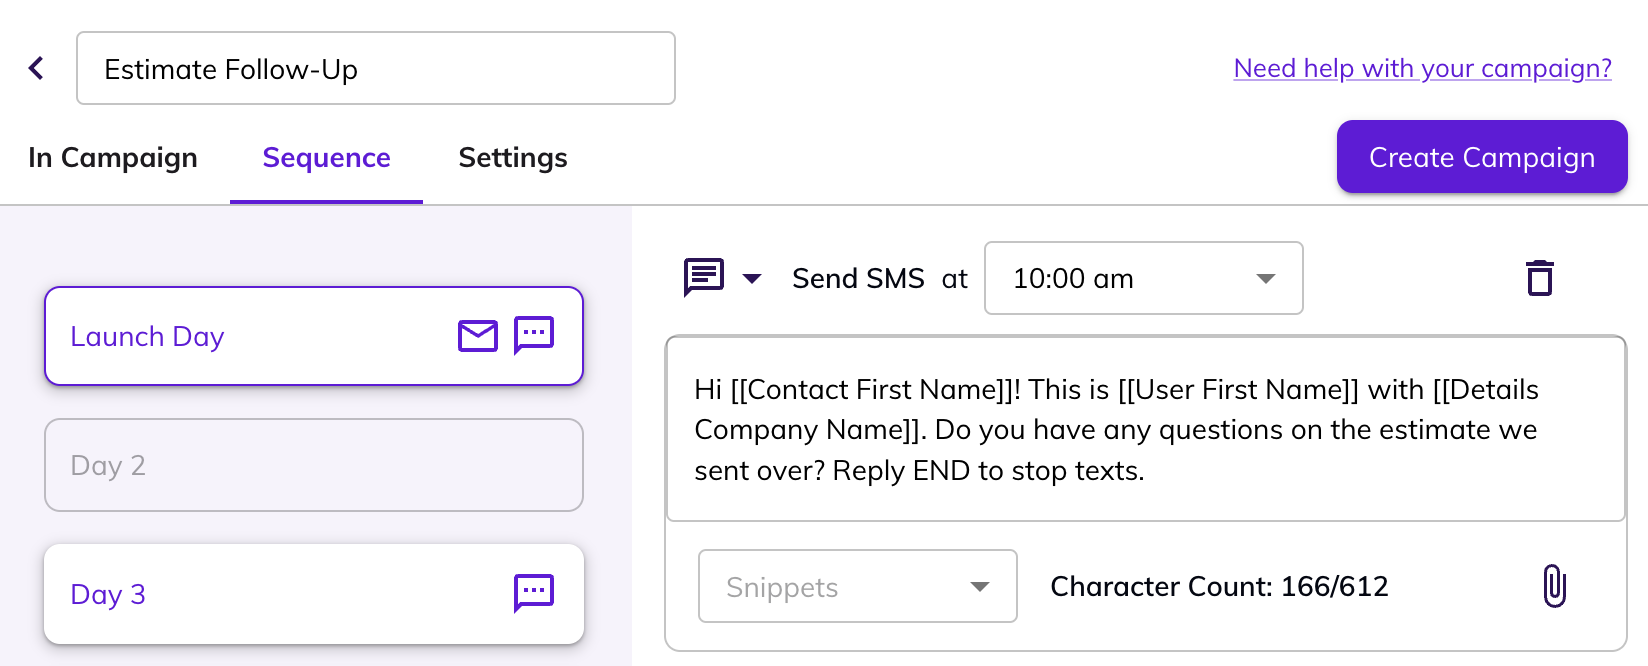The image size is (1648, 666).
Task: Click the email envelope icon on Launch Day
Action: click(x=478, y=336)
